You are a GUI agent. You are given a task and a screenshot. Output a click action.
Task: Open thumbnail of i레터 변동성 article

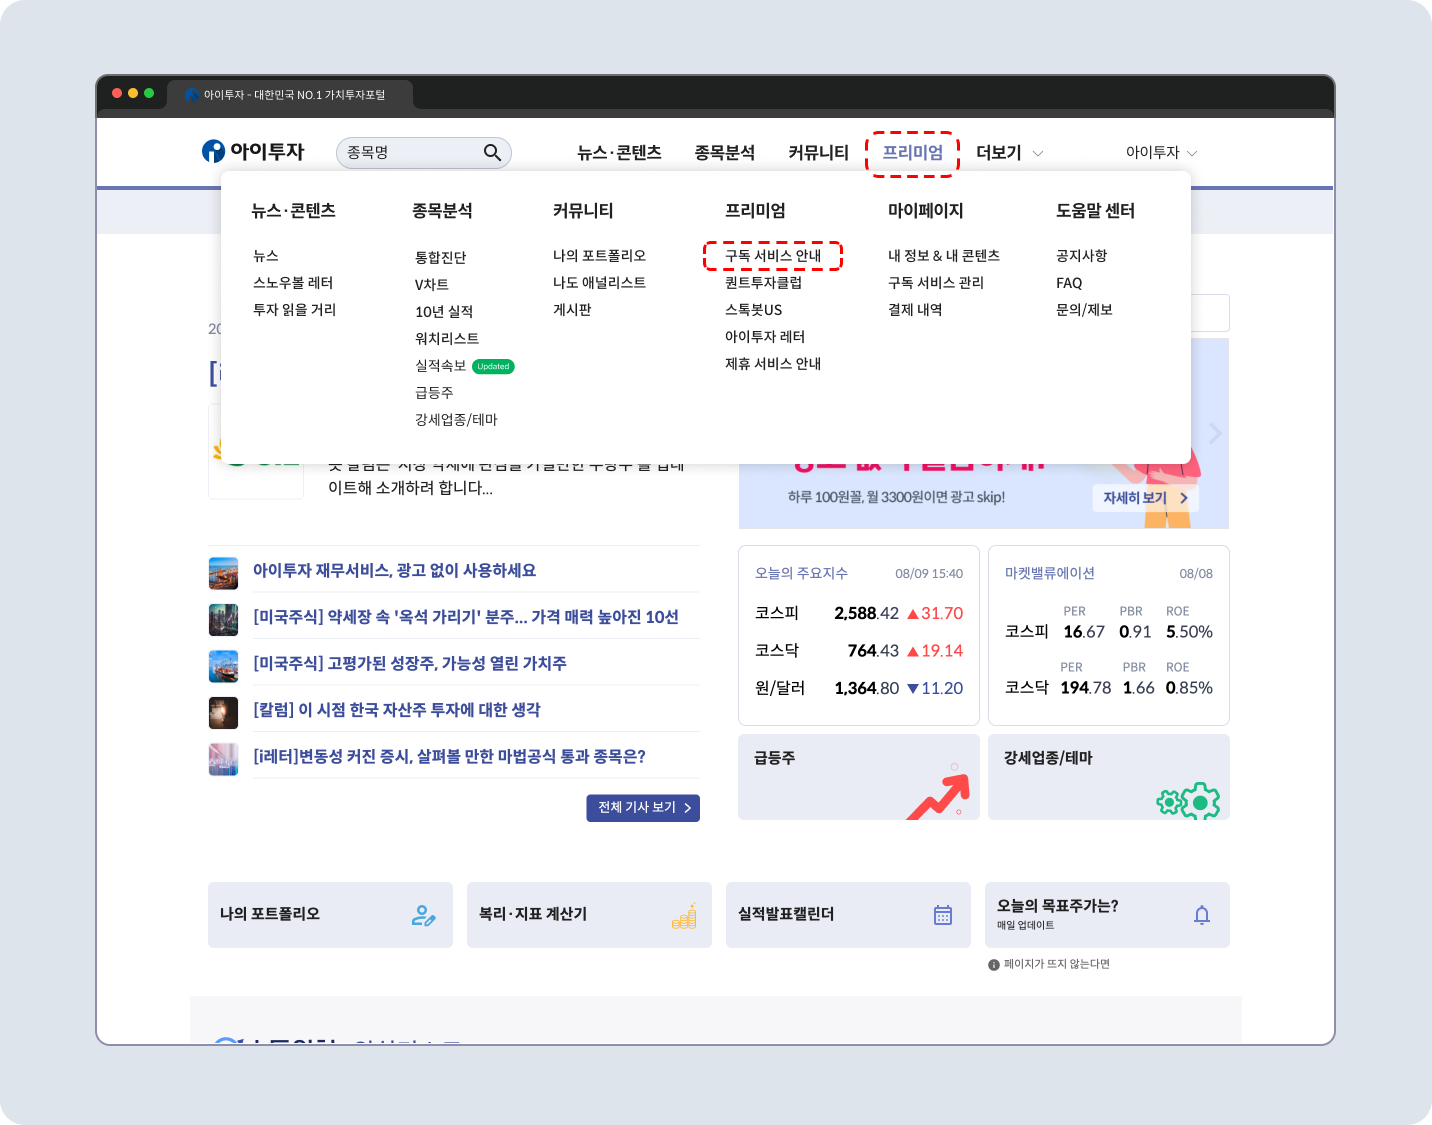click(223, 759)
